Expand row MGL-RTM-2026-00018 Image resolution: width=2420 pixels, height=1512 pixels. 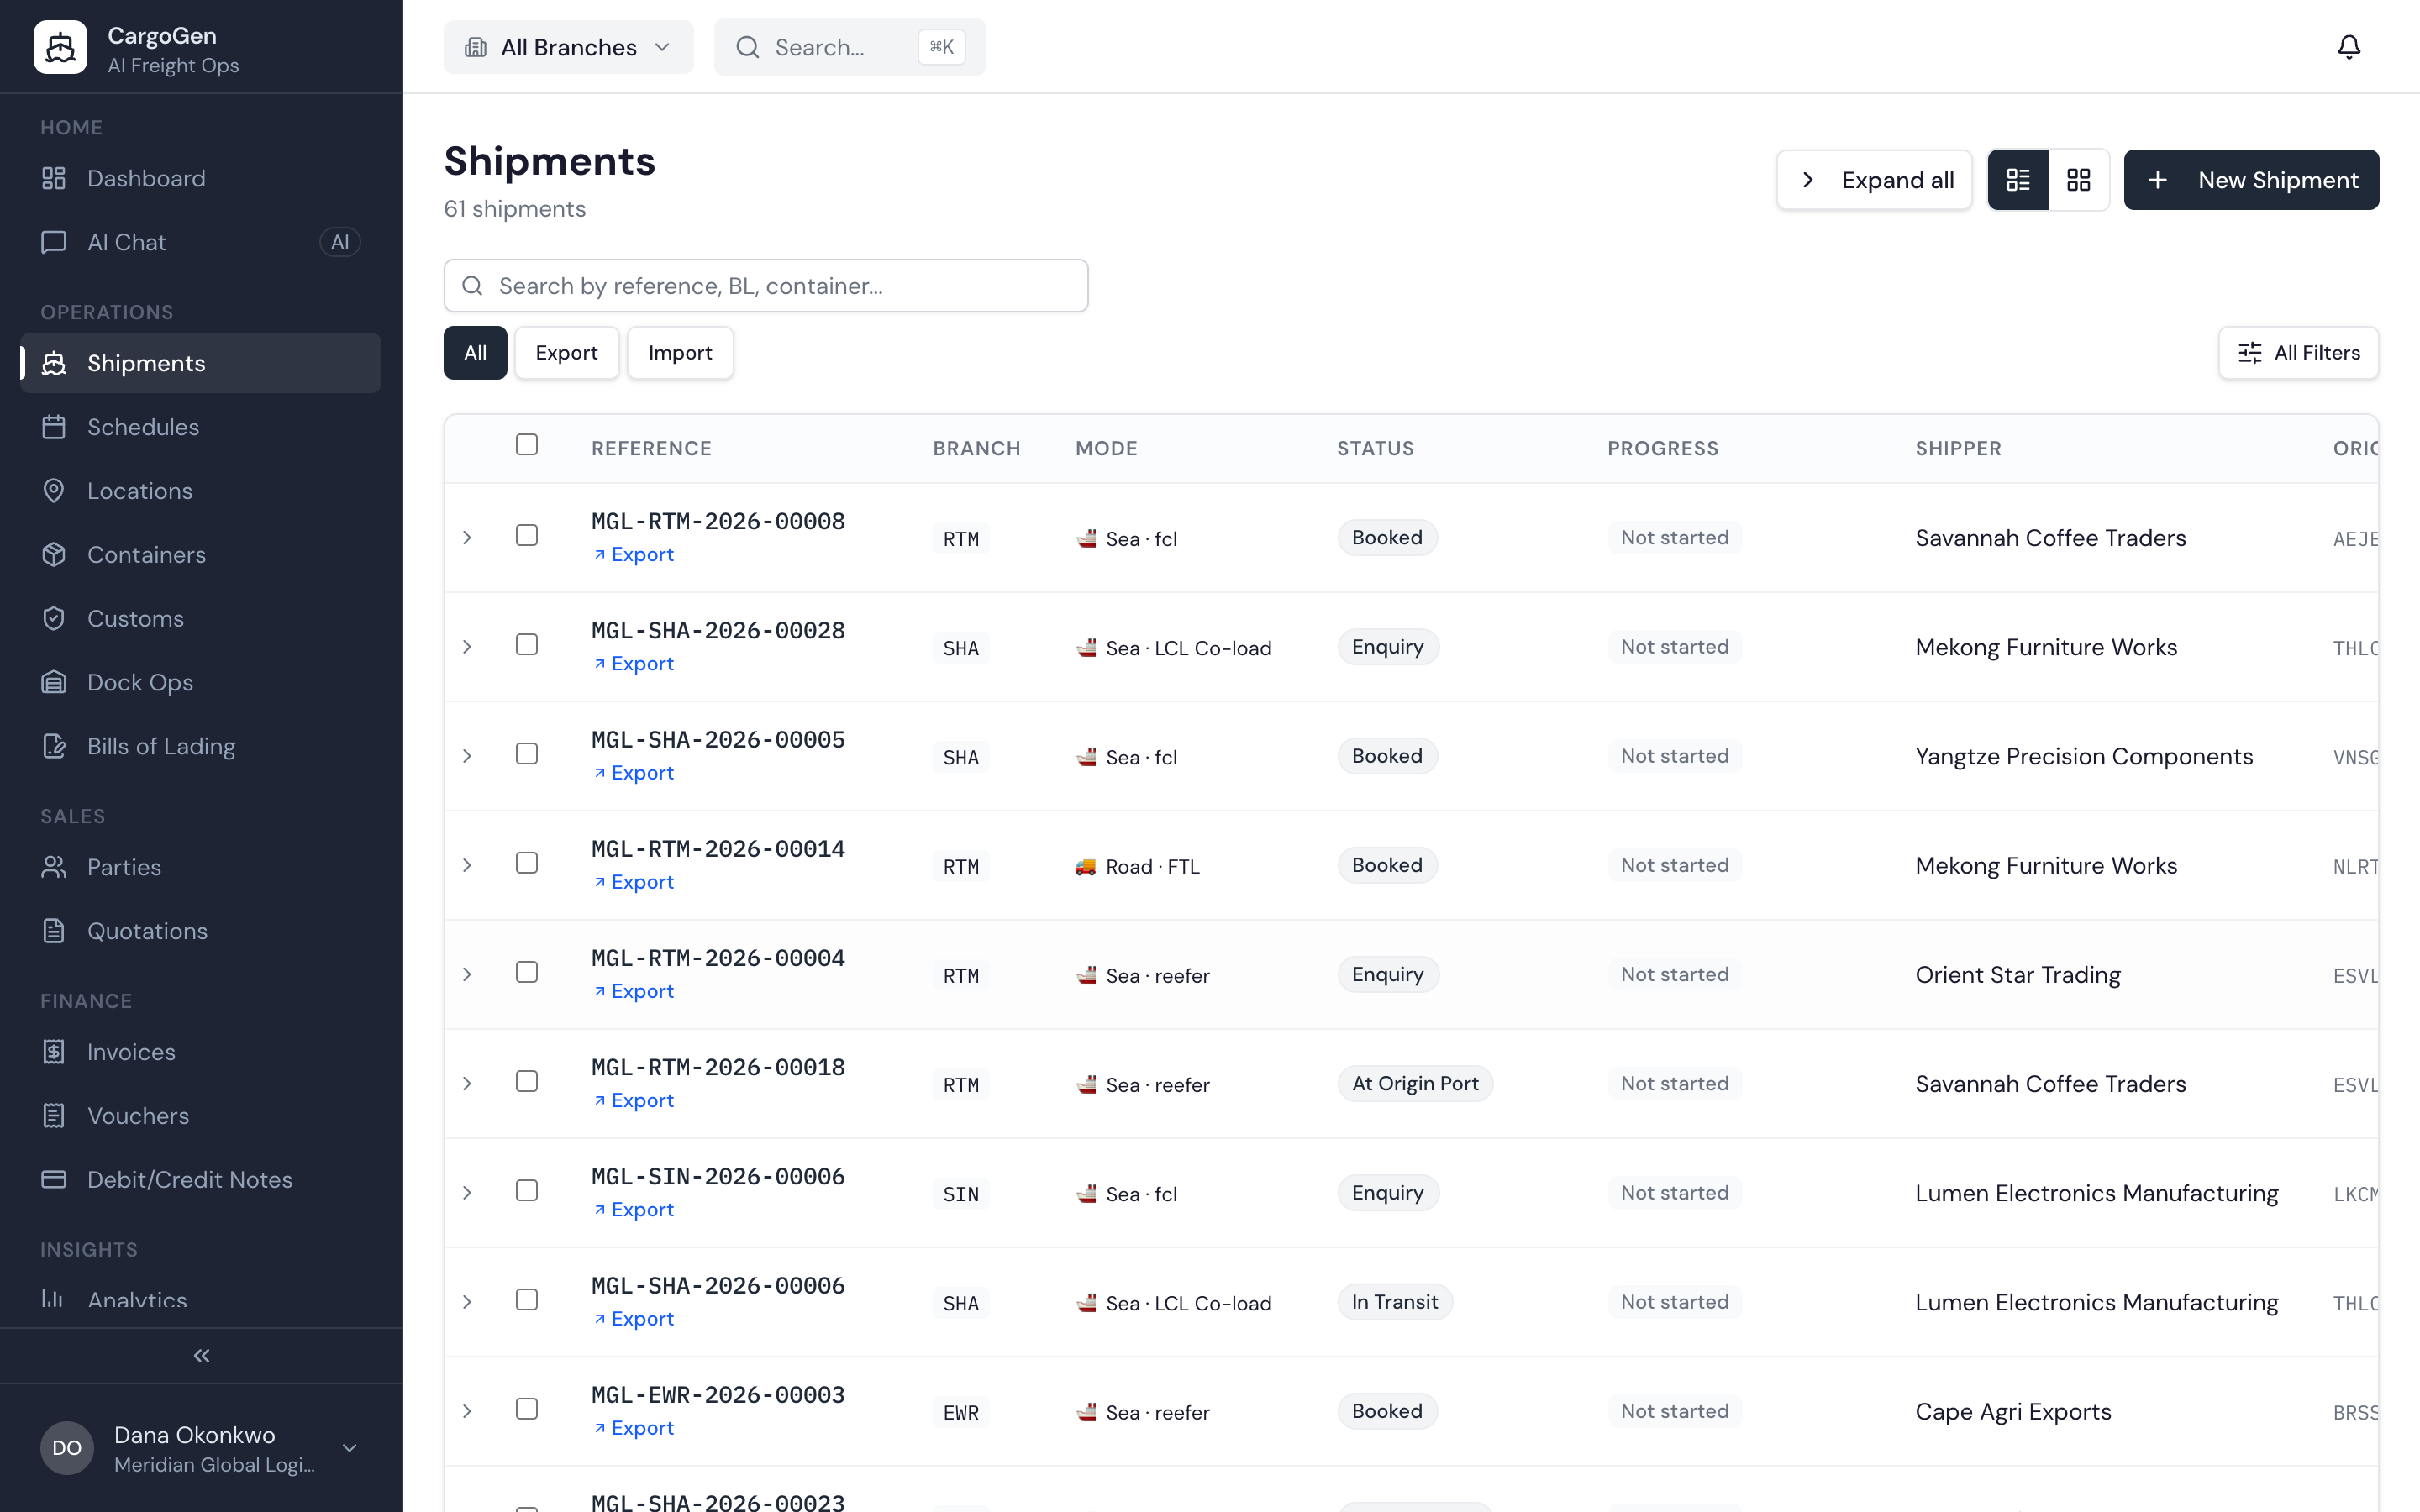coord(467,1084)
